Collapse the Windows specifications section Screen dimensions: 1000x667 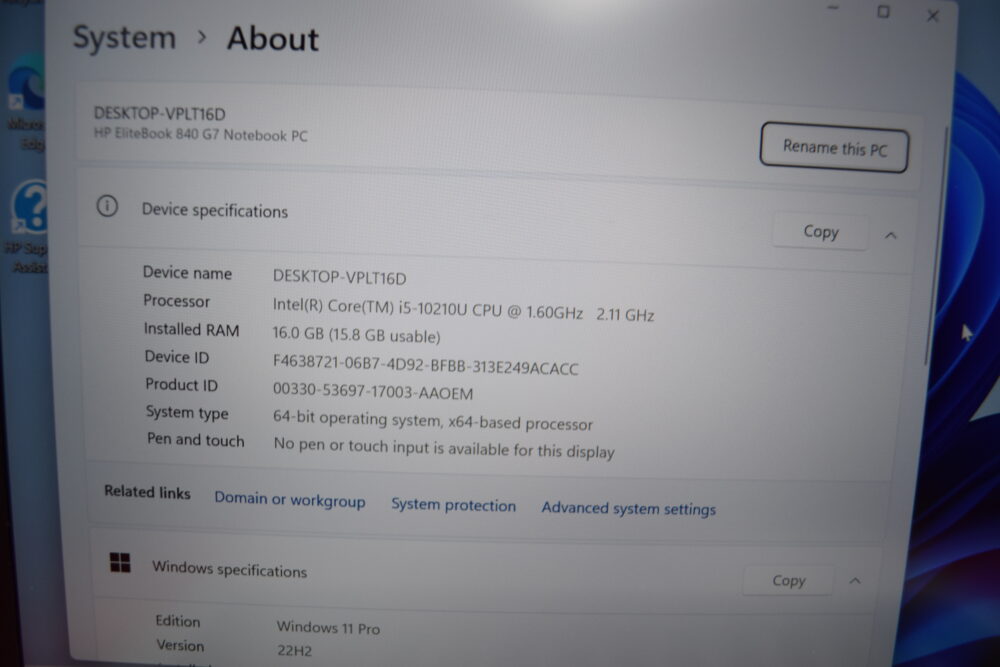click(855, 581)
